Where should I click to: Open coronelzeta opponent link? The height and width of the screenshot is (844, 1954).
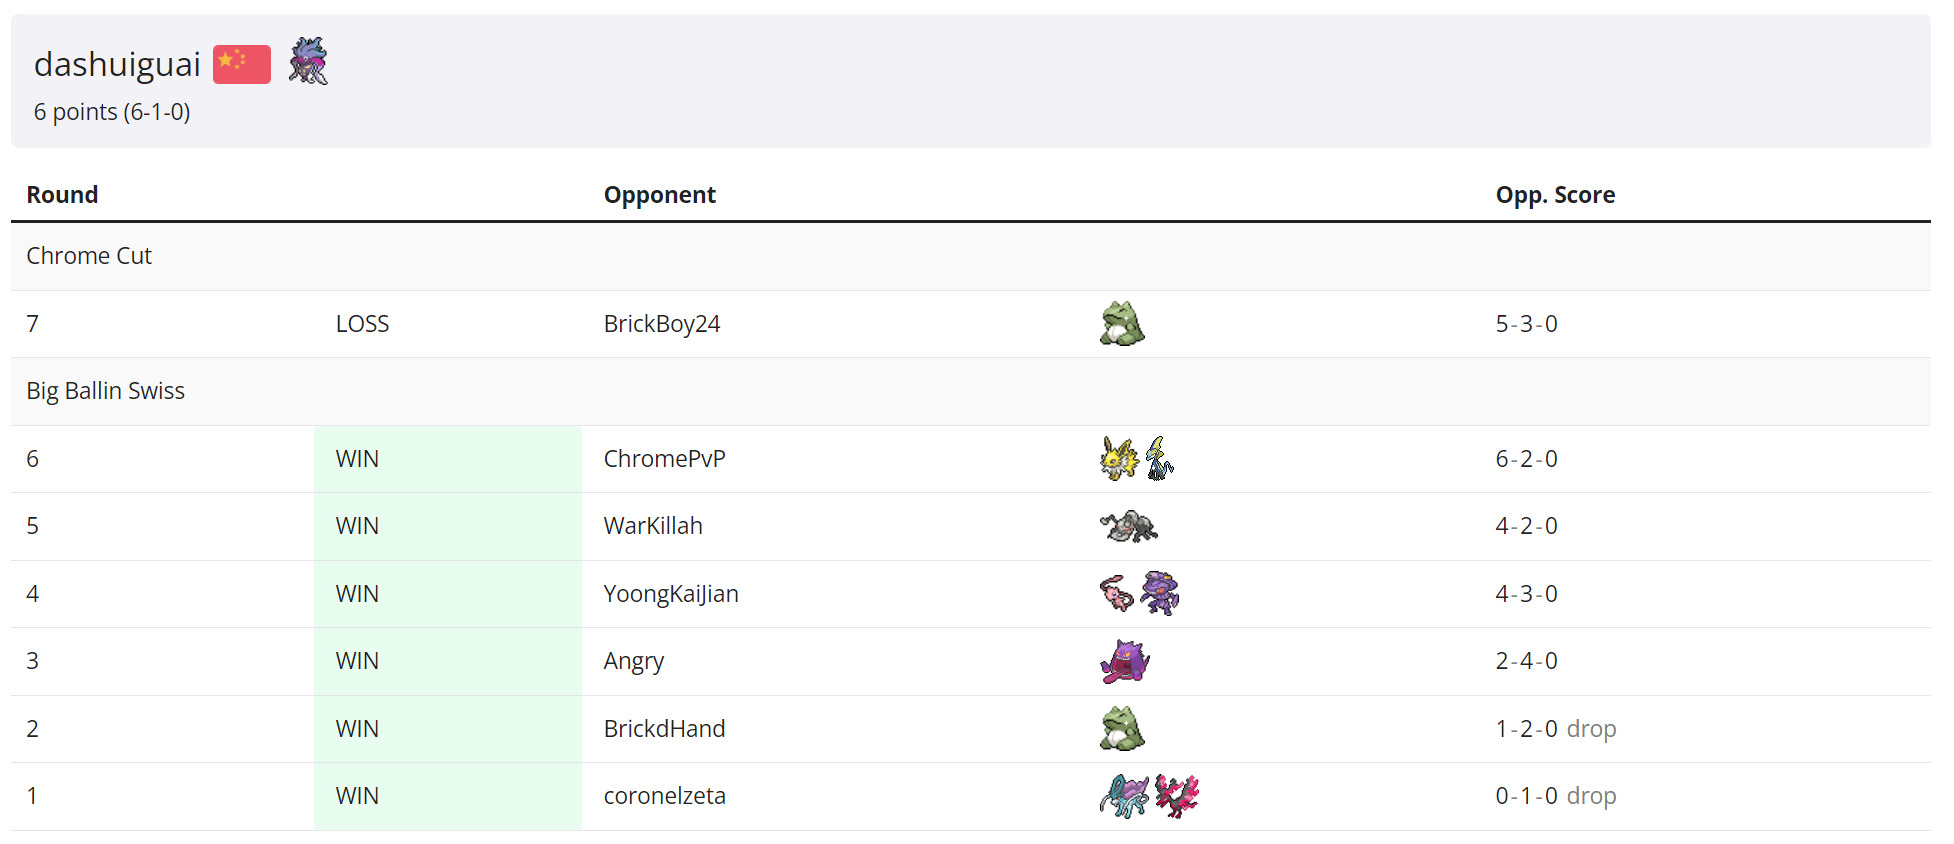664,796
